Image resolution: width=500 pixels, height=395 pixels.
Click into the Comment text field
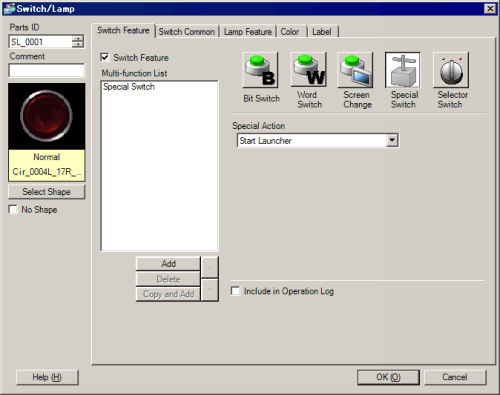47,70
